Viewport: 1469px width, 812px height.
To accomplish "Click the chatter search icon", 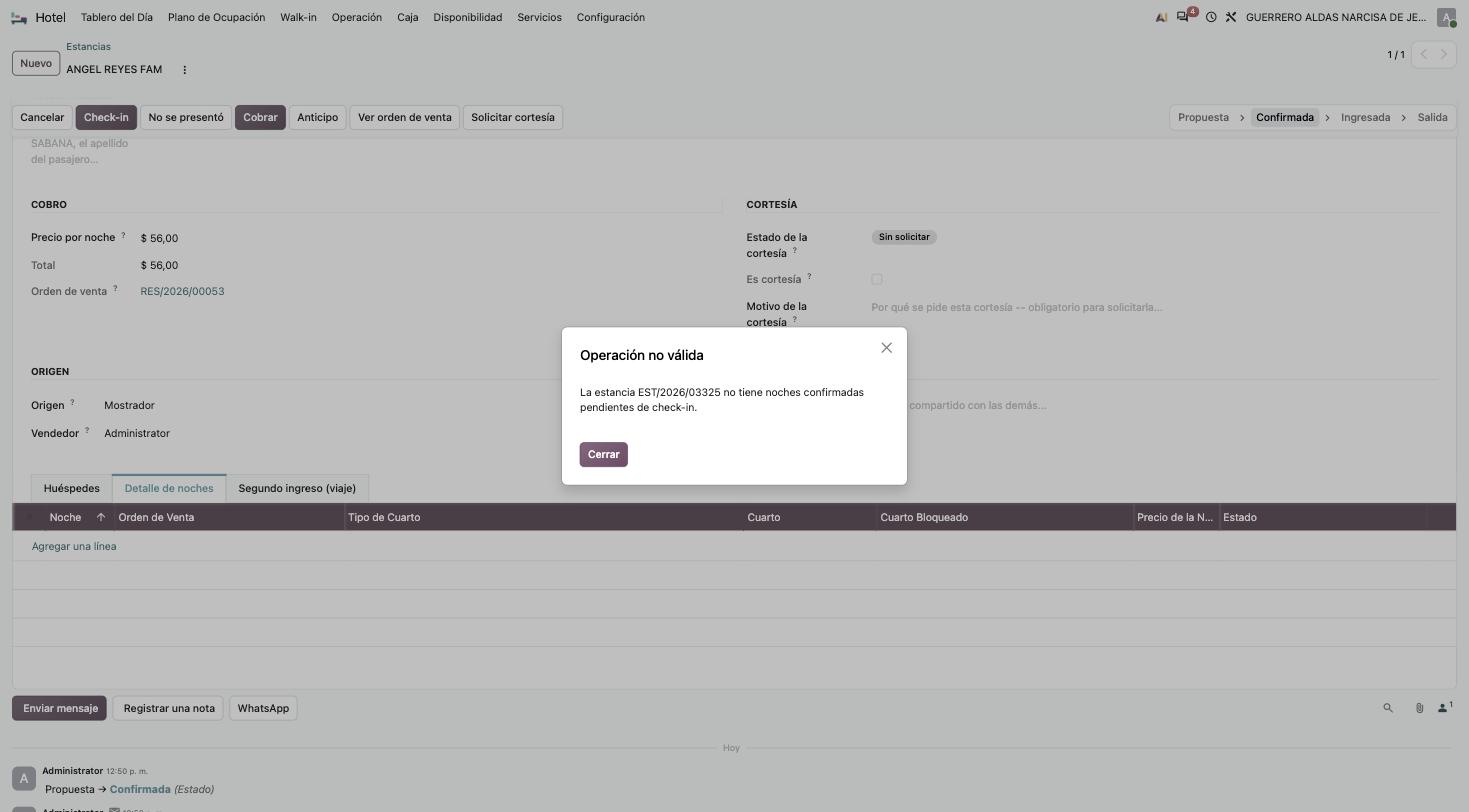I will click(x=1388, y=708).
